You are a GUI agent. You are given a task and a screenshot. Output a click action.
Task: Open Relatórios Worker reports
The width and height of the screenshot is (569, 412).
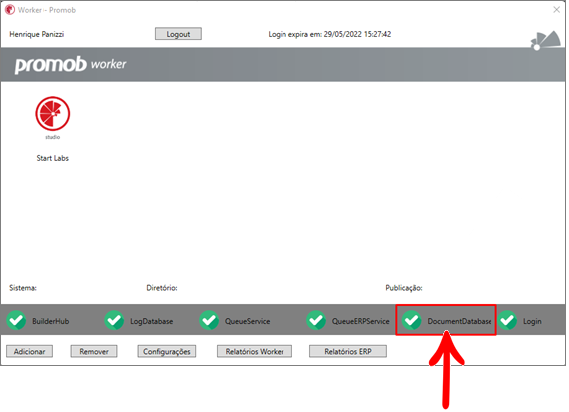click(x=254, y=351)
